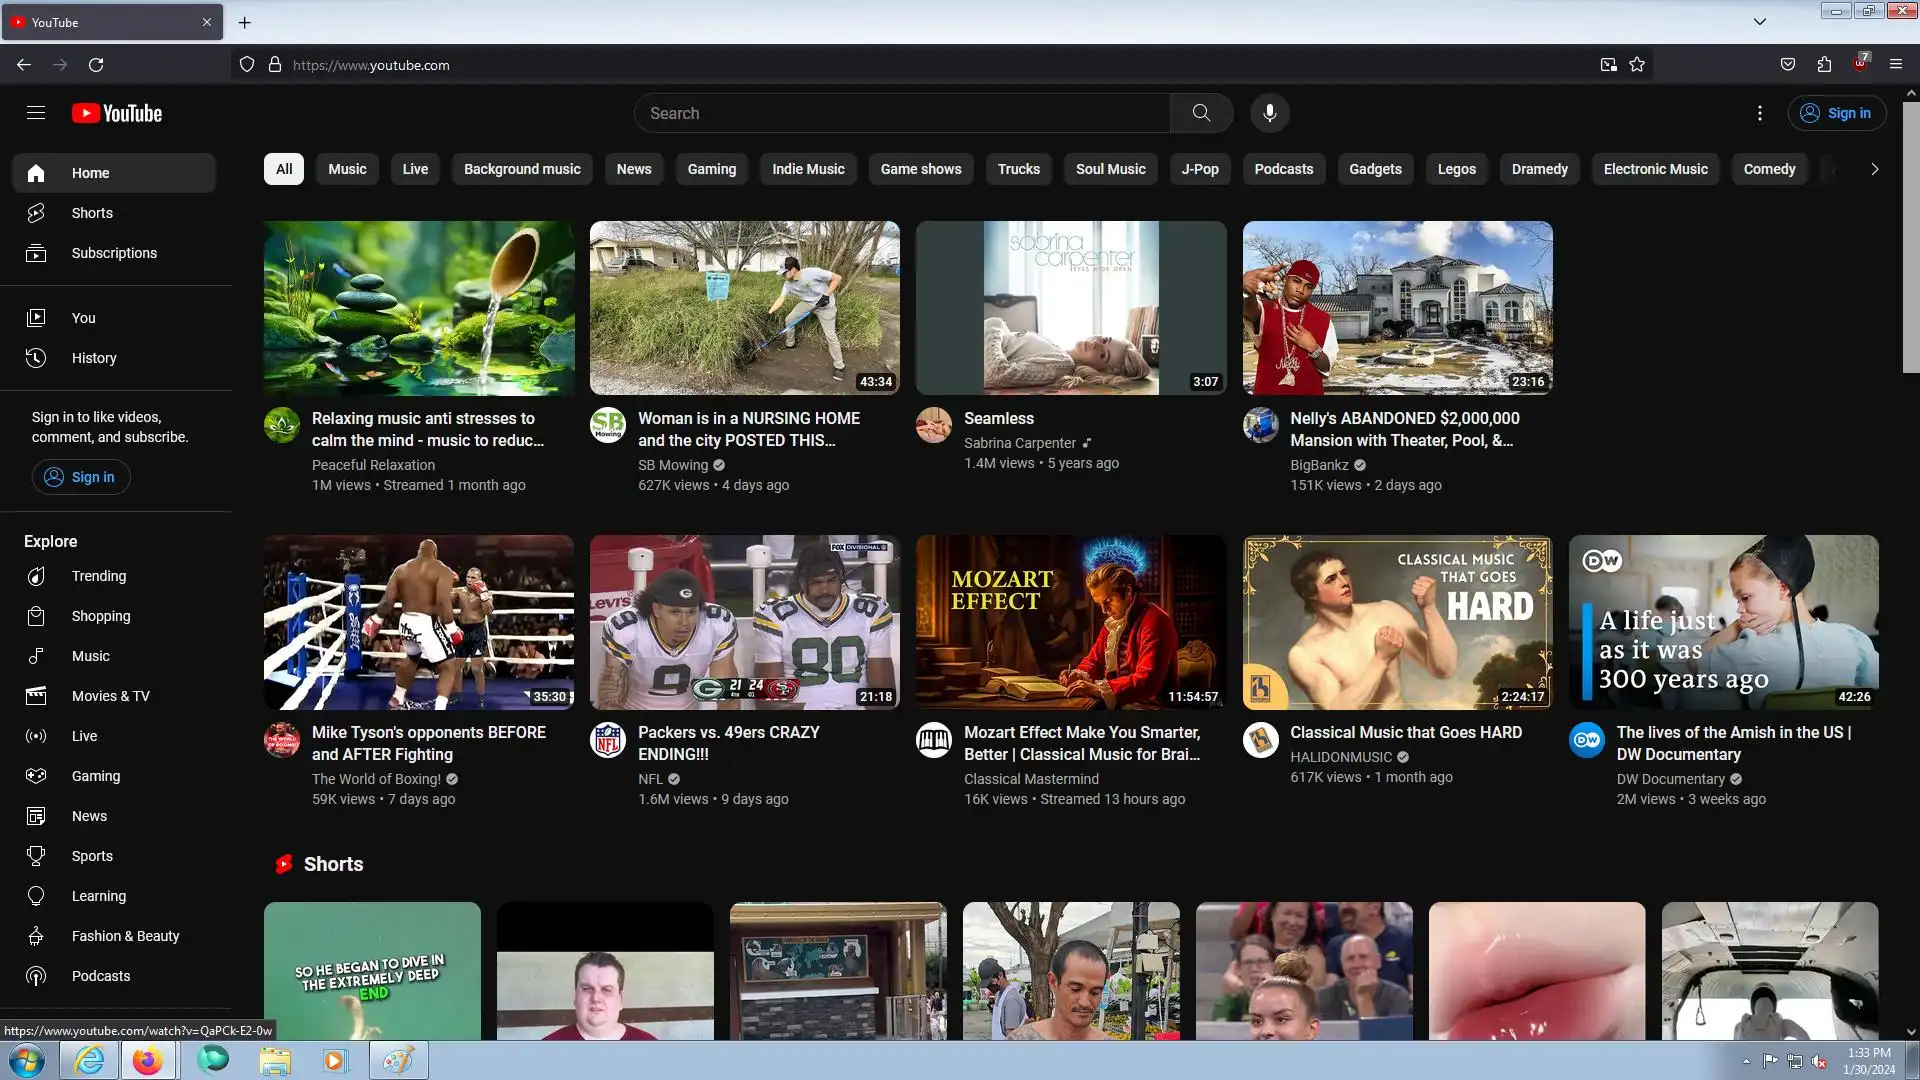
Task: Click the top-right Sign in button
Action: (1837, 113)
